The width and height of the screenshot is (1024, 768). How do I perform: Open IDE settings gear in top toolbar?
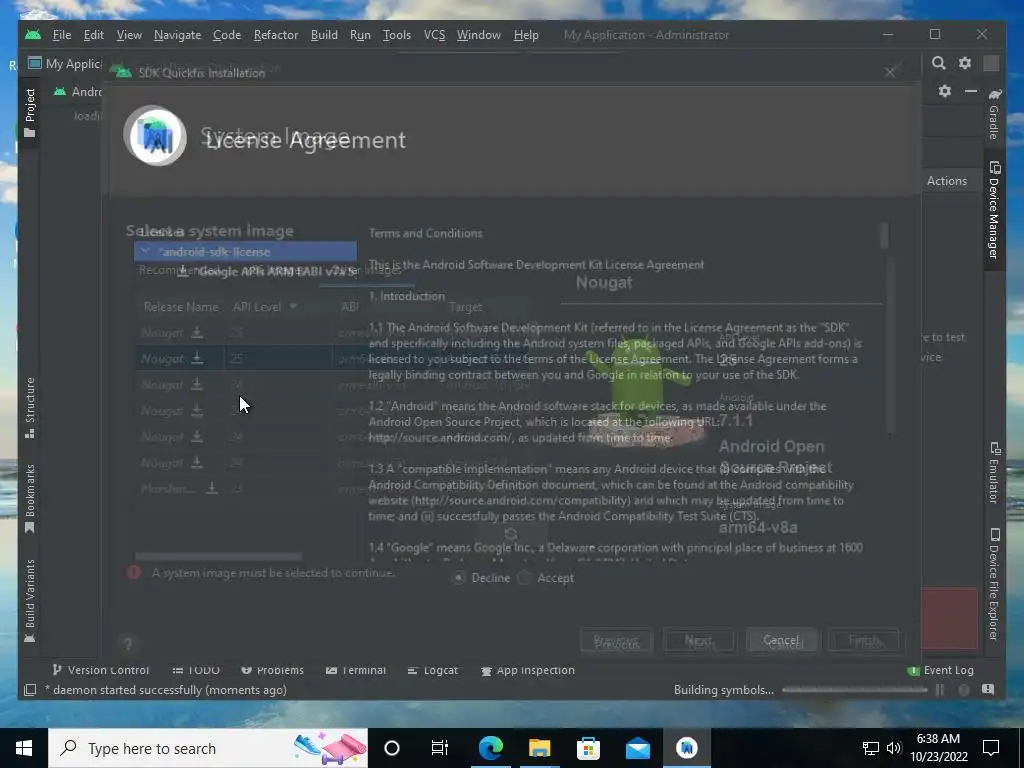pos(965,63)
